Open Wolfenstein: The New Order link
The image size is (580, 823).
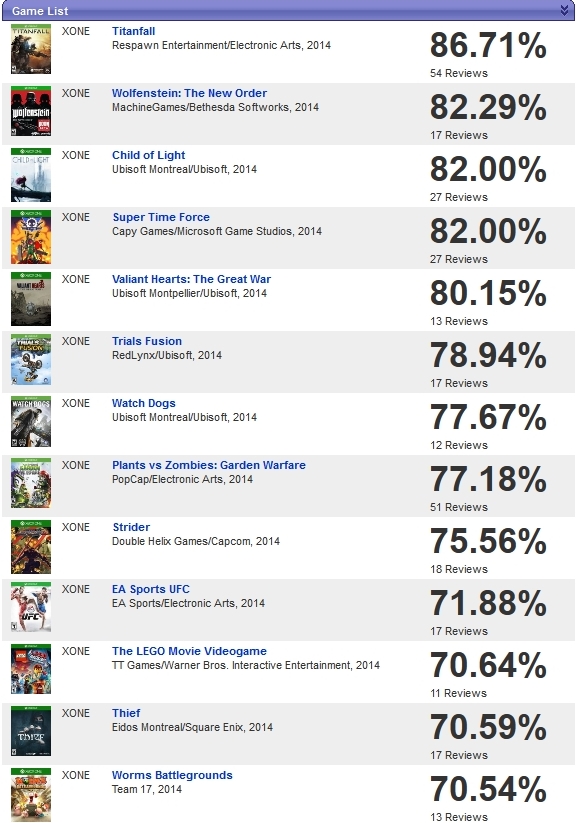click(x=189, y=93)
